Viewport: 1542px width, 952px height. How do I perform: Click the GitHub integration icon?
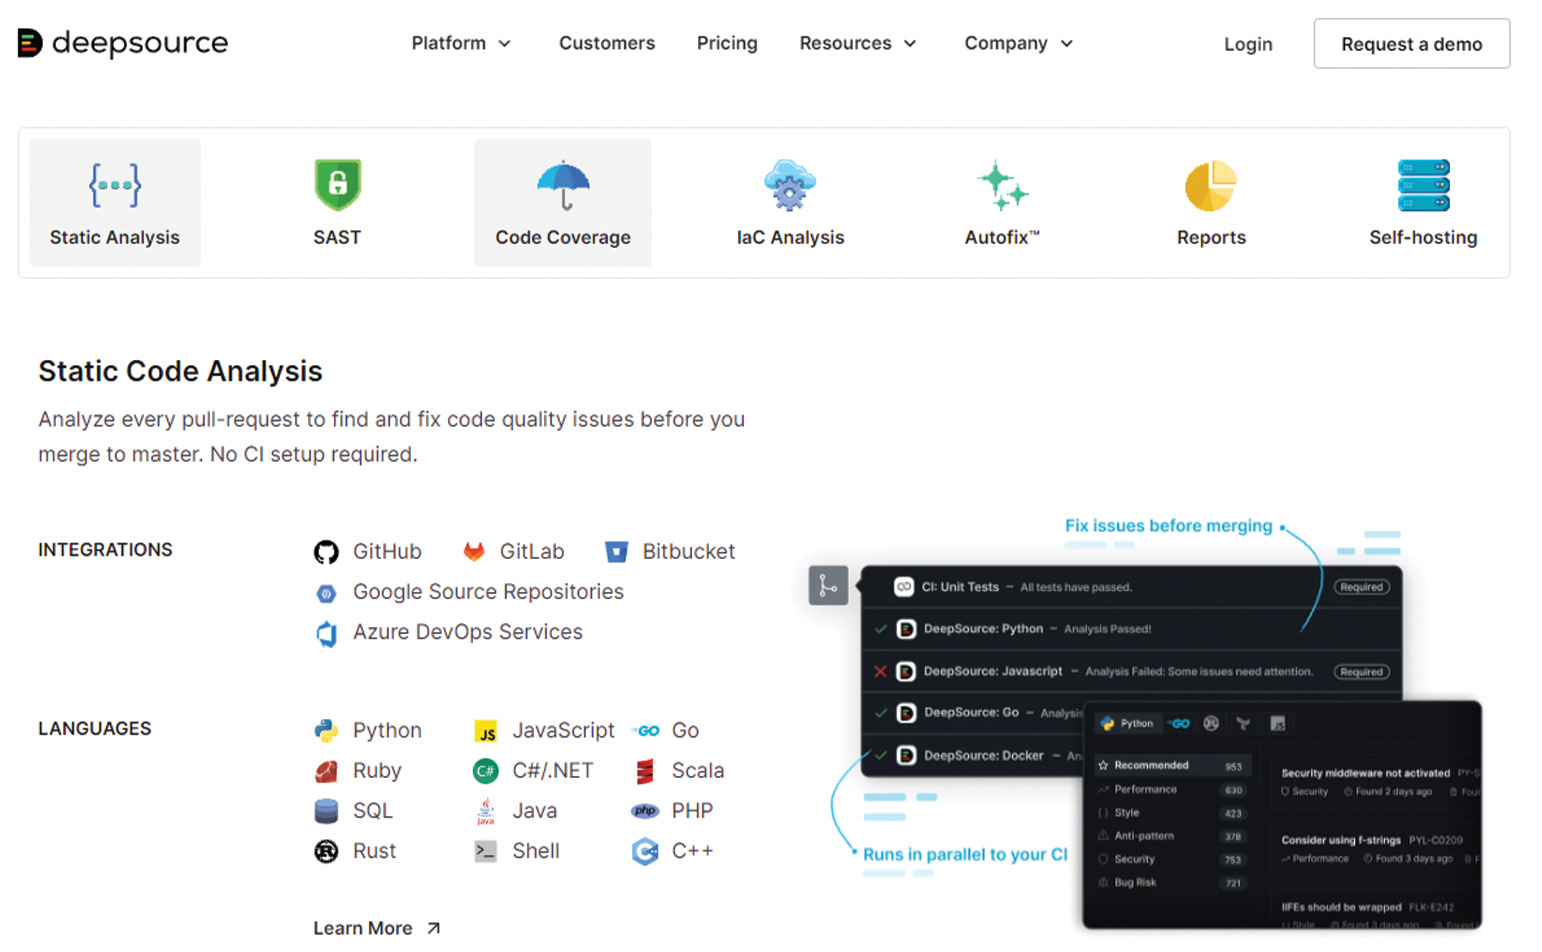point(326,551)
